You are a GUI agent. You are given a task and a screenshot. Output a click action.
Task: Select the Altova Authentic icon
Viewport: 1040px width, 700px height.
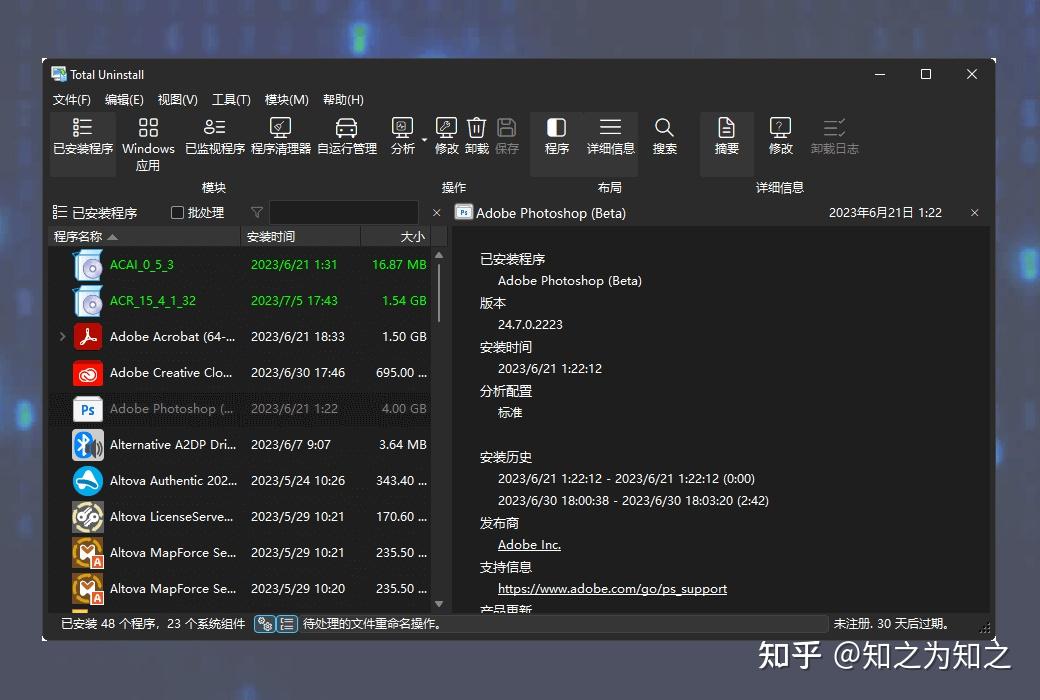point(88,481)
